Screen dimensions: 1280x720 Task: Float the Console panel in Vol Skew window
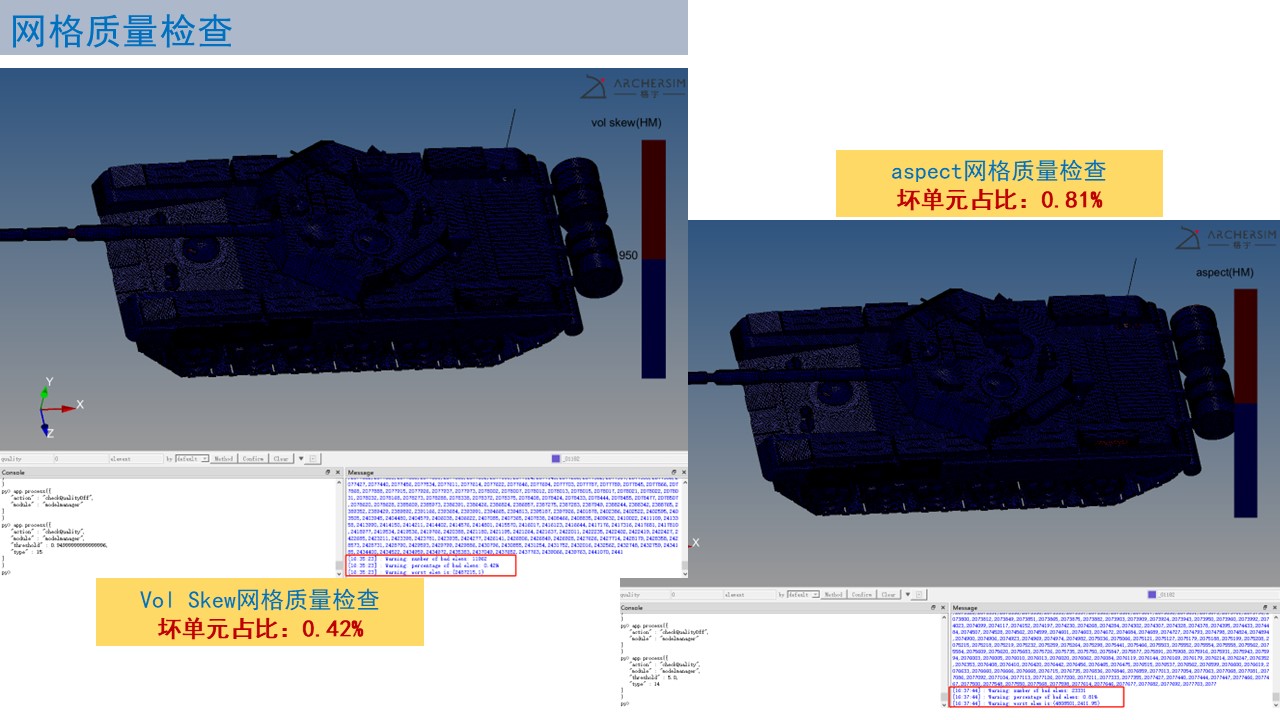click(x=329, y=472)
